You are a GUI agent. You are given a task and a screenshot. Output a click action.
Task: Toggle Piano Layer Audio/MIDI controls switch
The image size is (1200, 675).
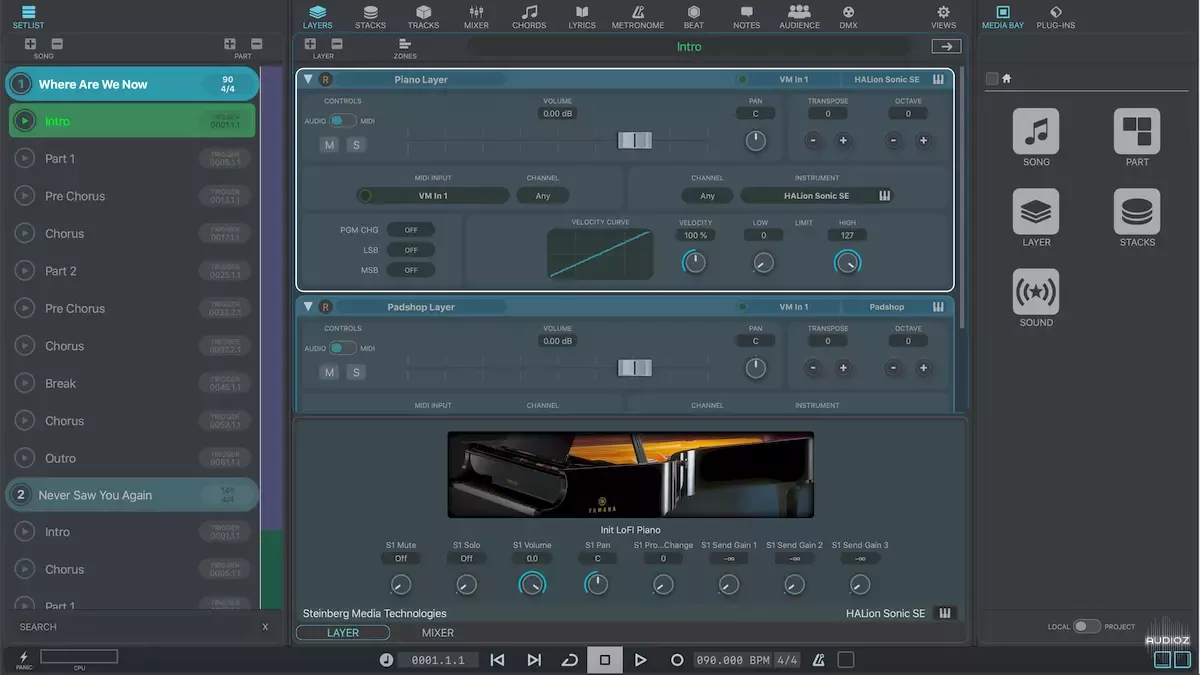click(x=343, y=121)
